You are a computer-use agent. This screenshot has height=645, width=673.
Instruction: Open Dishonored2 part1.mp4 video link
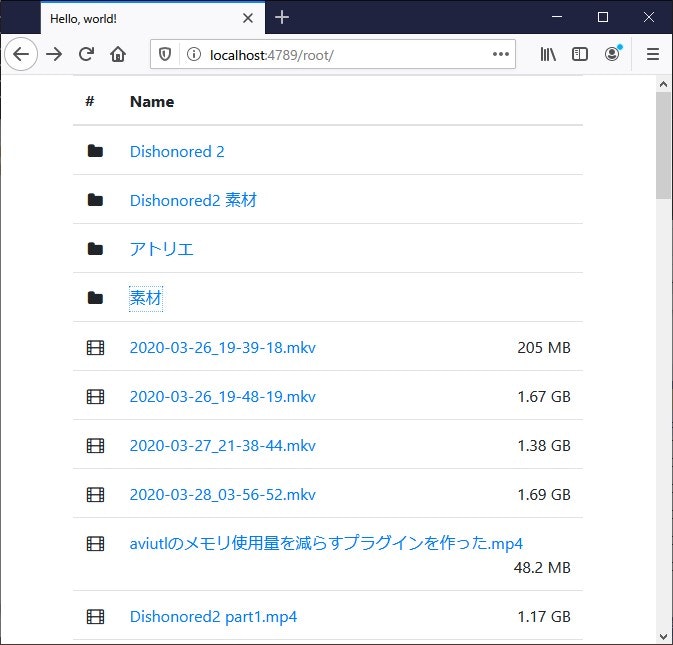pos(213,617)
